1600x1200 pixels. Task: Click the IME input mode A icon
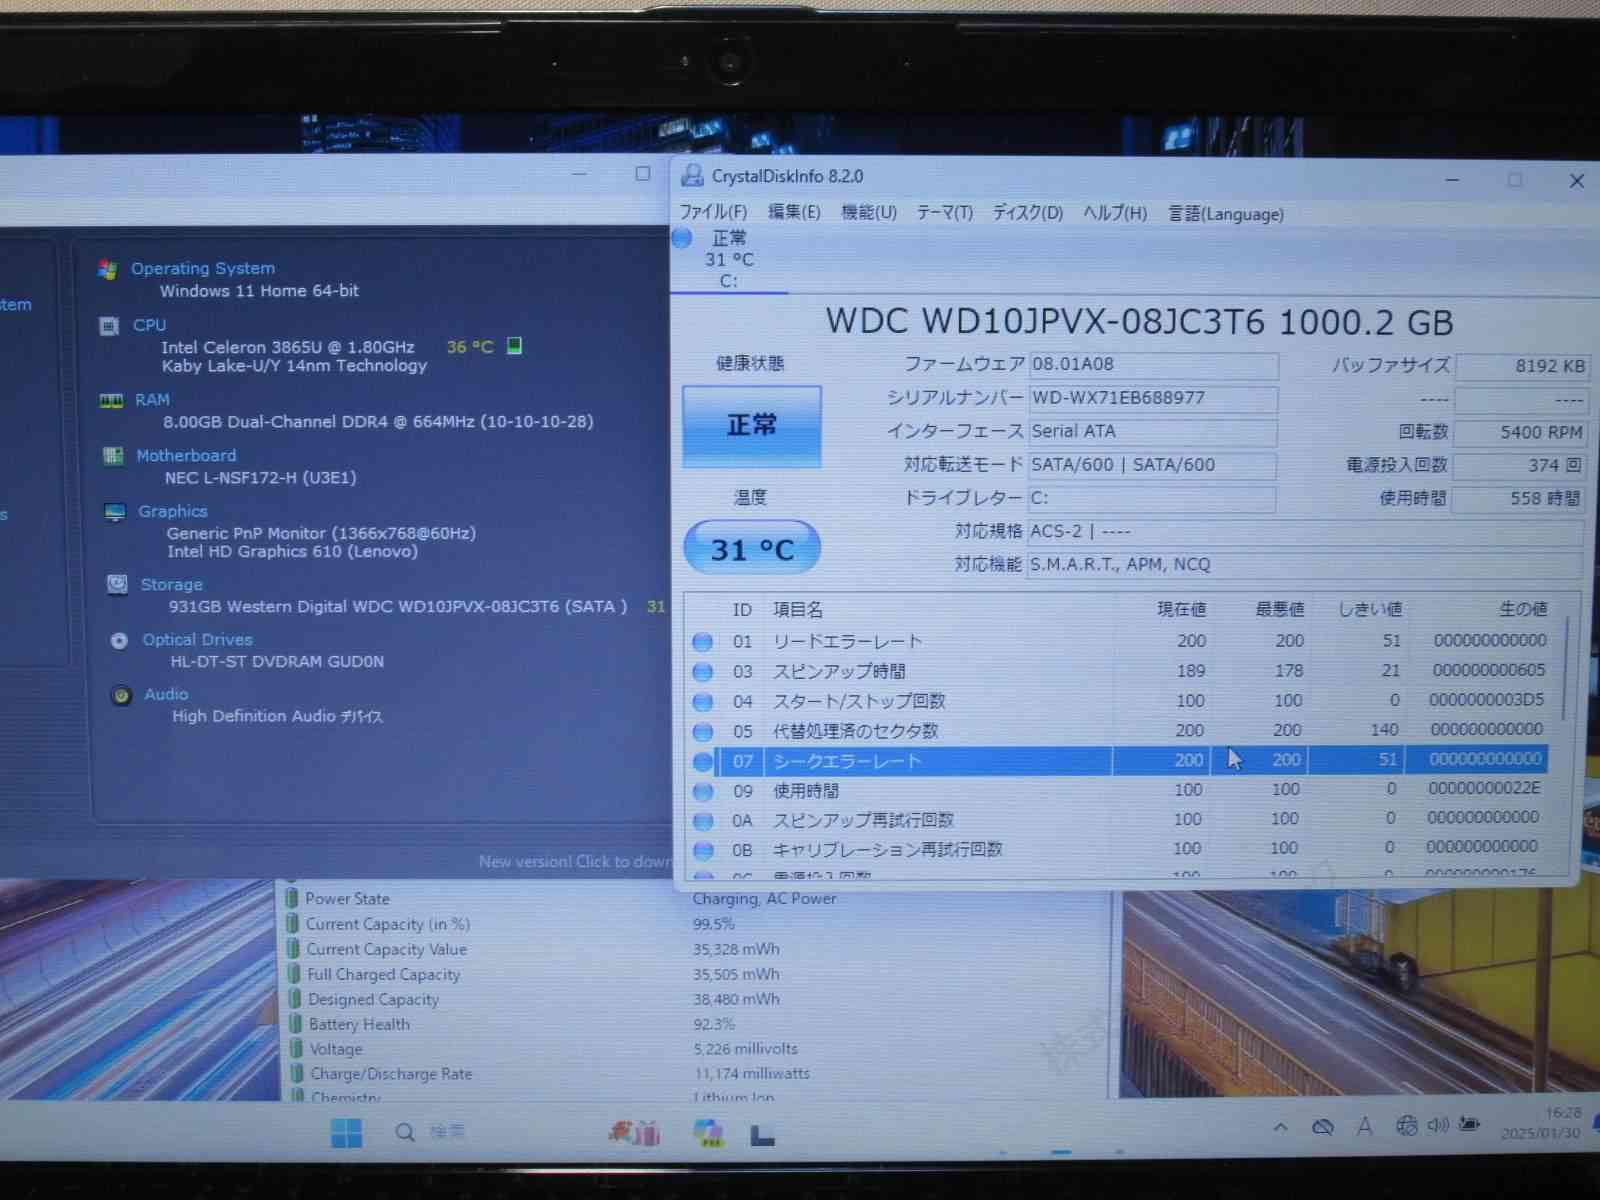[1365, 1127]
